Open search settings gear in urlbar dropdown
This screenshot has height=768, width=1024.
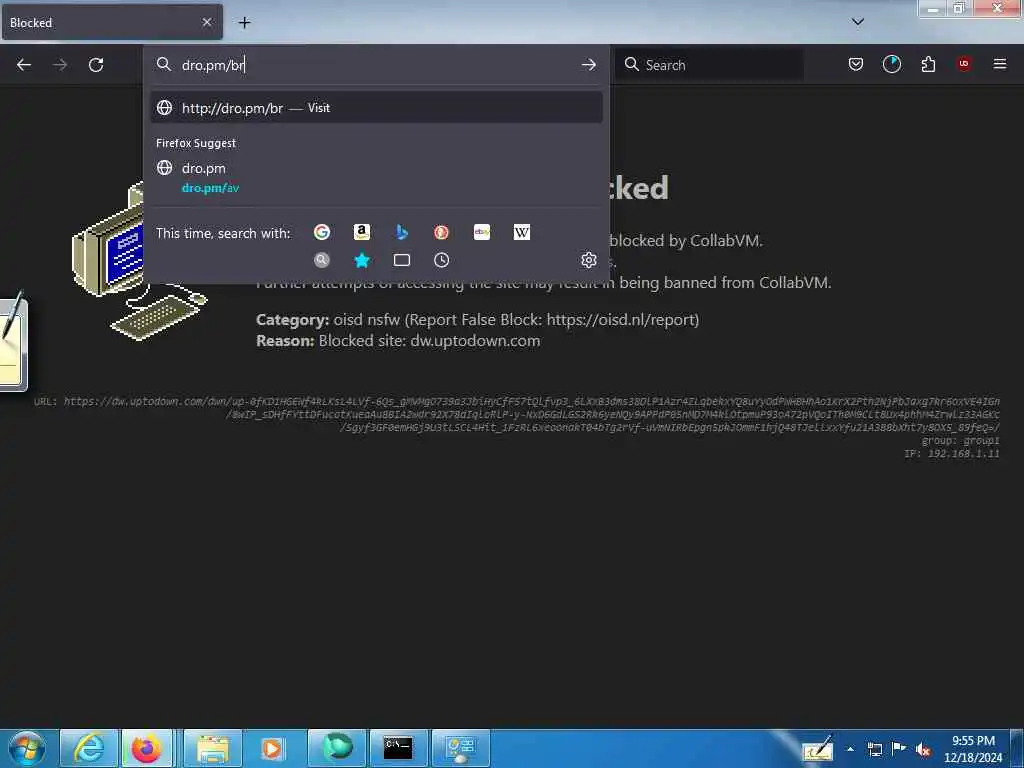coord(588,260)
